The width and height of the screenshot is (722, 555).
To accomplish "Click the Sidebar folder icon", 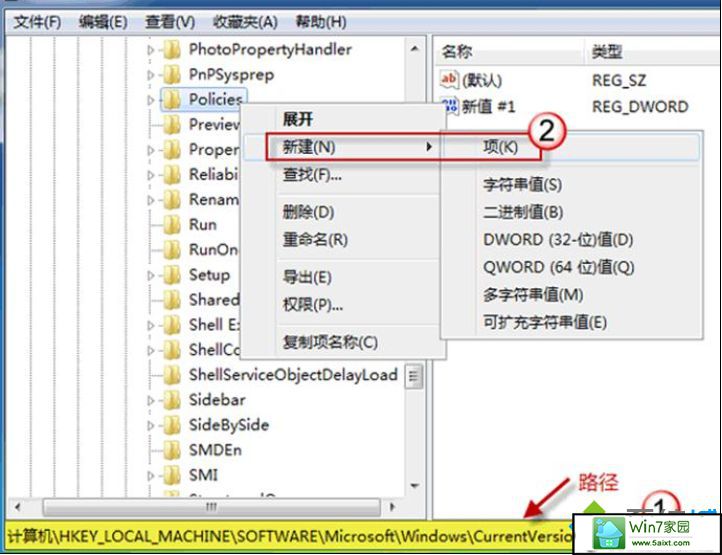I will pyautogui.click(x=172, y=400).
